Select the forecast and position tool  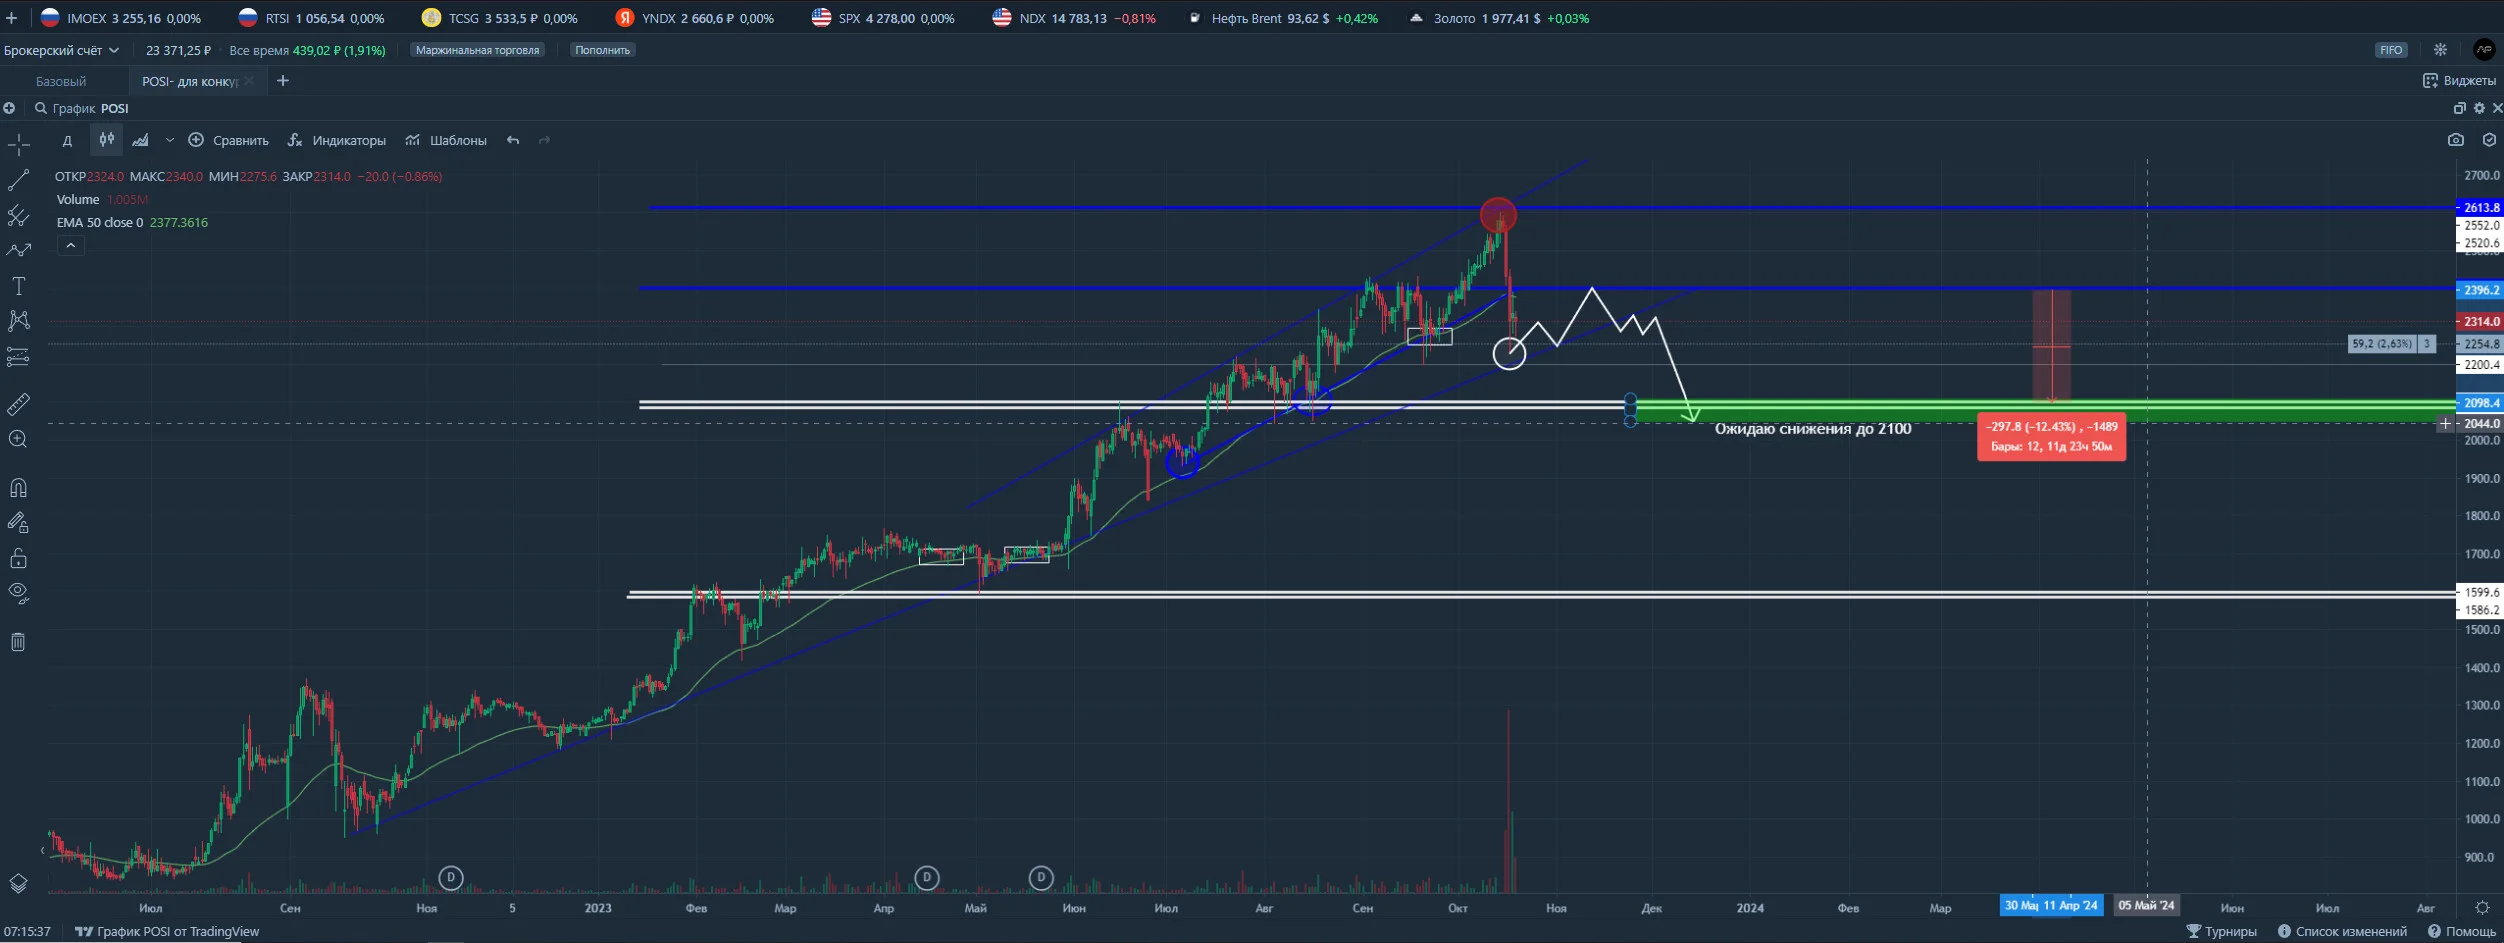point(18,357)
